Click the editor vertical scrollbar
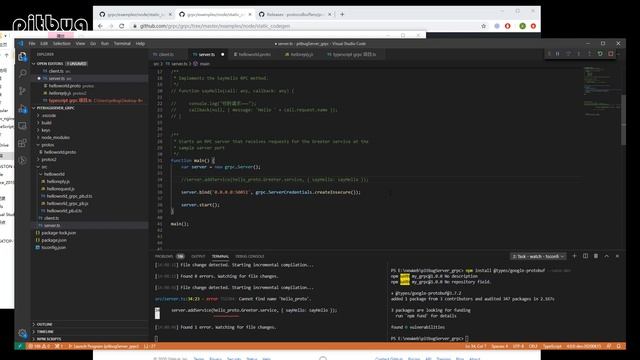This screenshot has height=360, width=640. tap(623, 120)
